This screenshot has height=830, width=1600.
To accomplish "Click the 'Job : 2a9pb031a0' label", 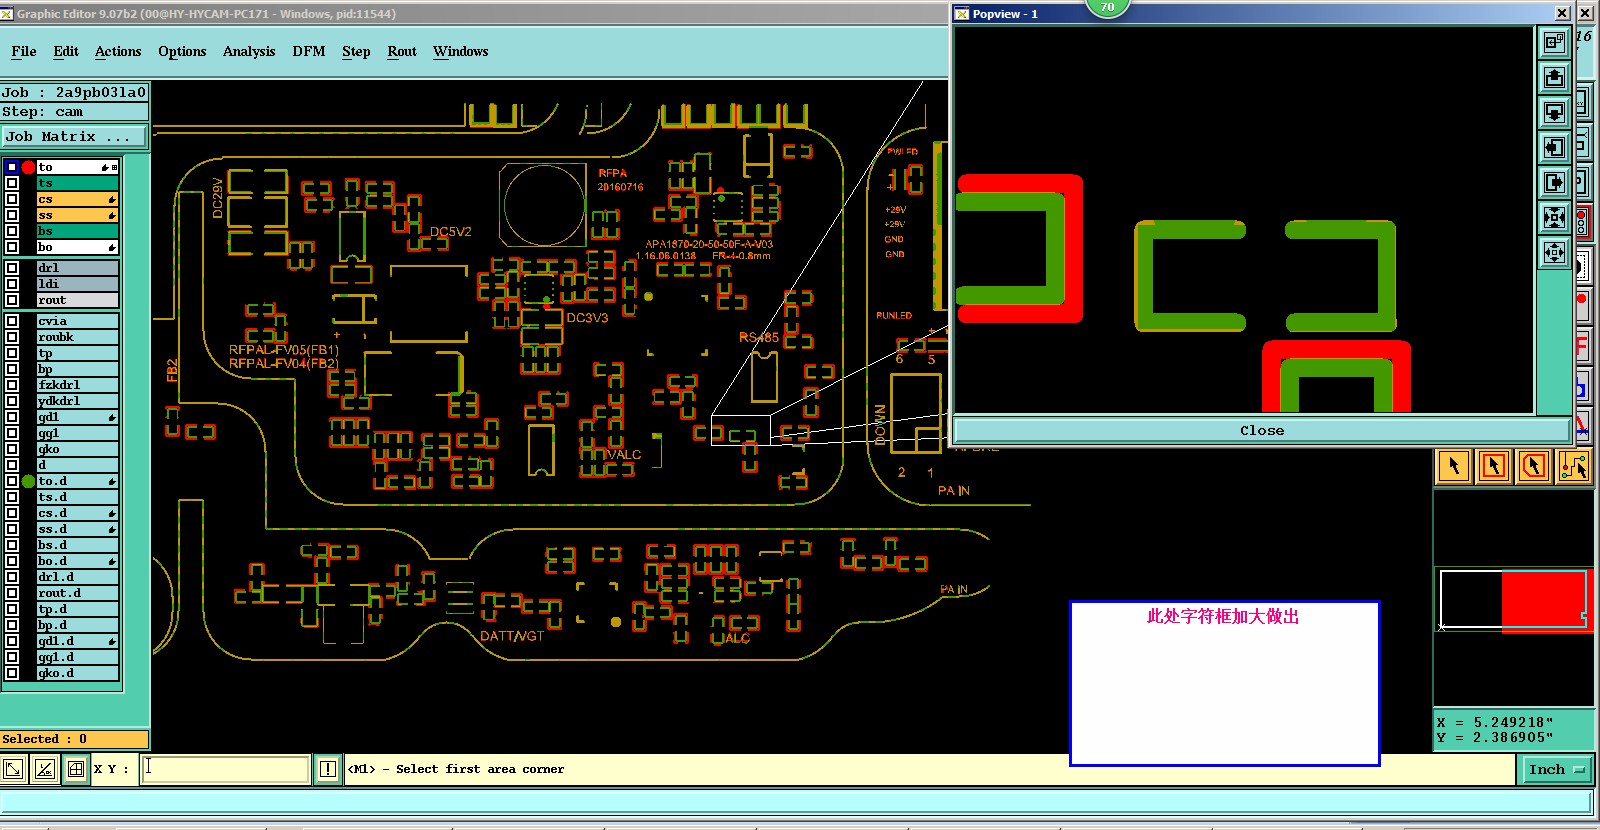I will tap(74, 92).
